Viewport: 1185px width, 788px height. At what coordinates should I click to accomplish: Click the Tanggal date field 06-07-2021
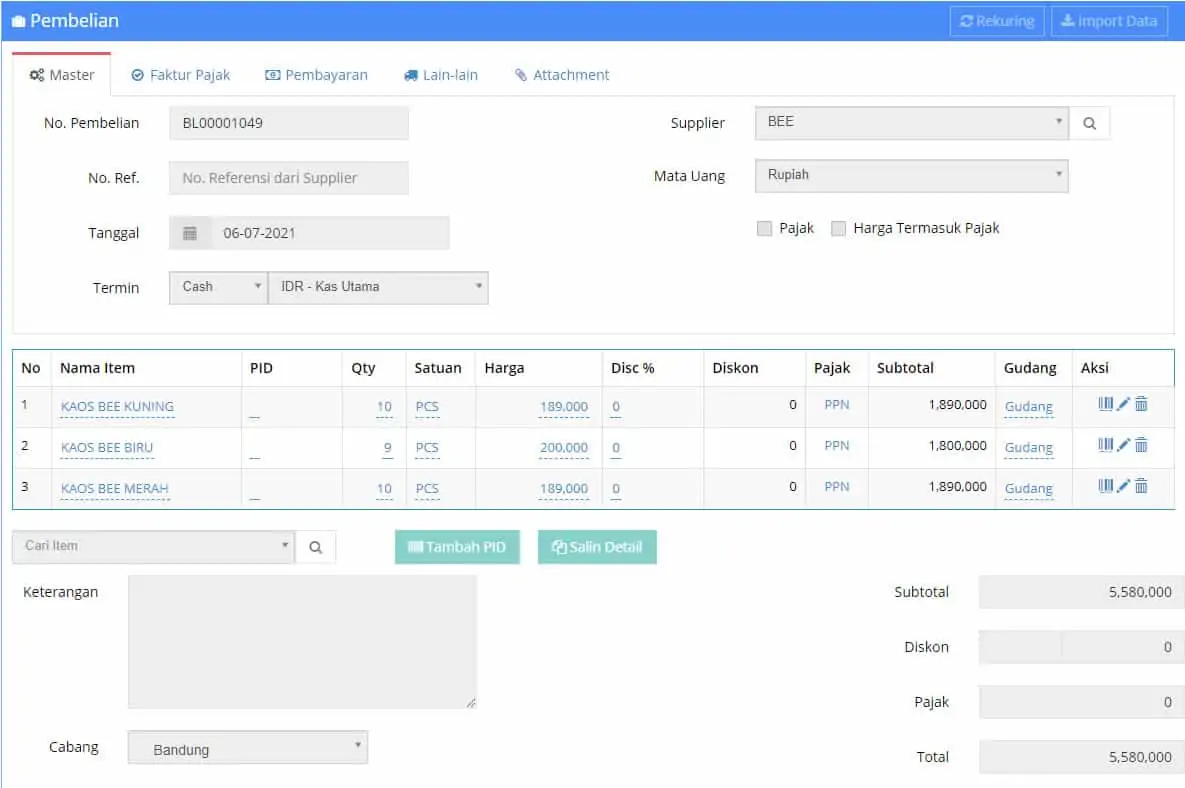[330, 233]
